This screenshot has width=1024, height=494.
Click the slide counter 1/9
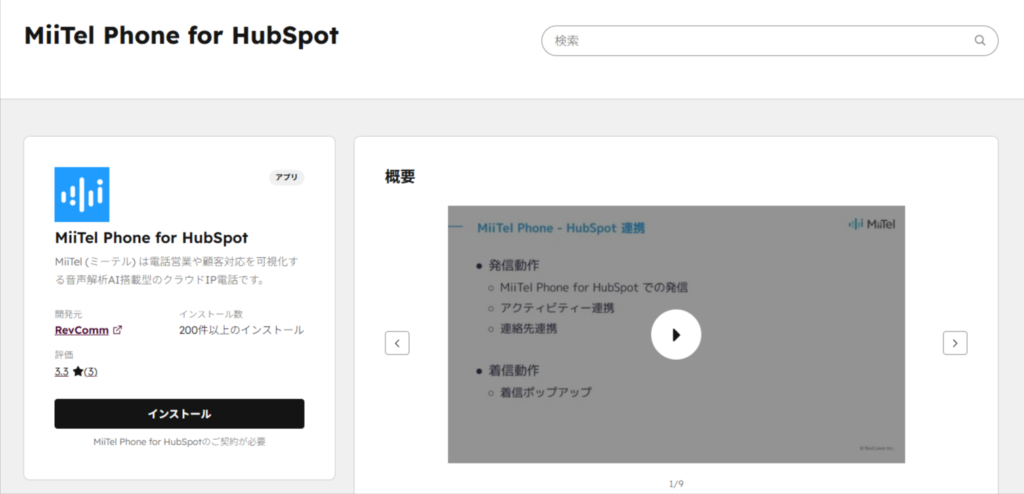coord(676,484)
